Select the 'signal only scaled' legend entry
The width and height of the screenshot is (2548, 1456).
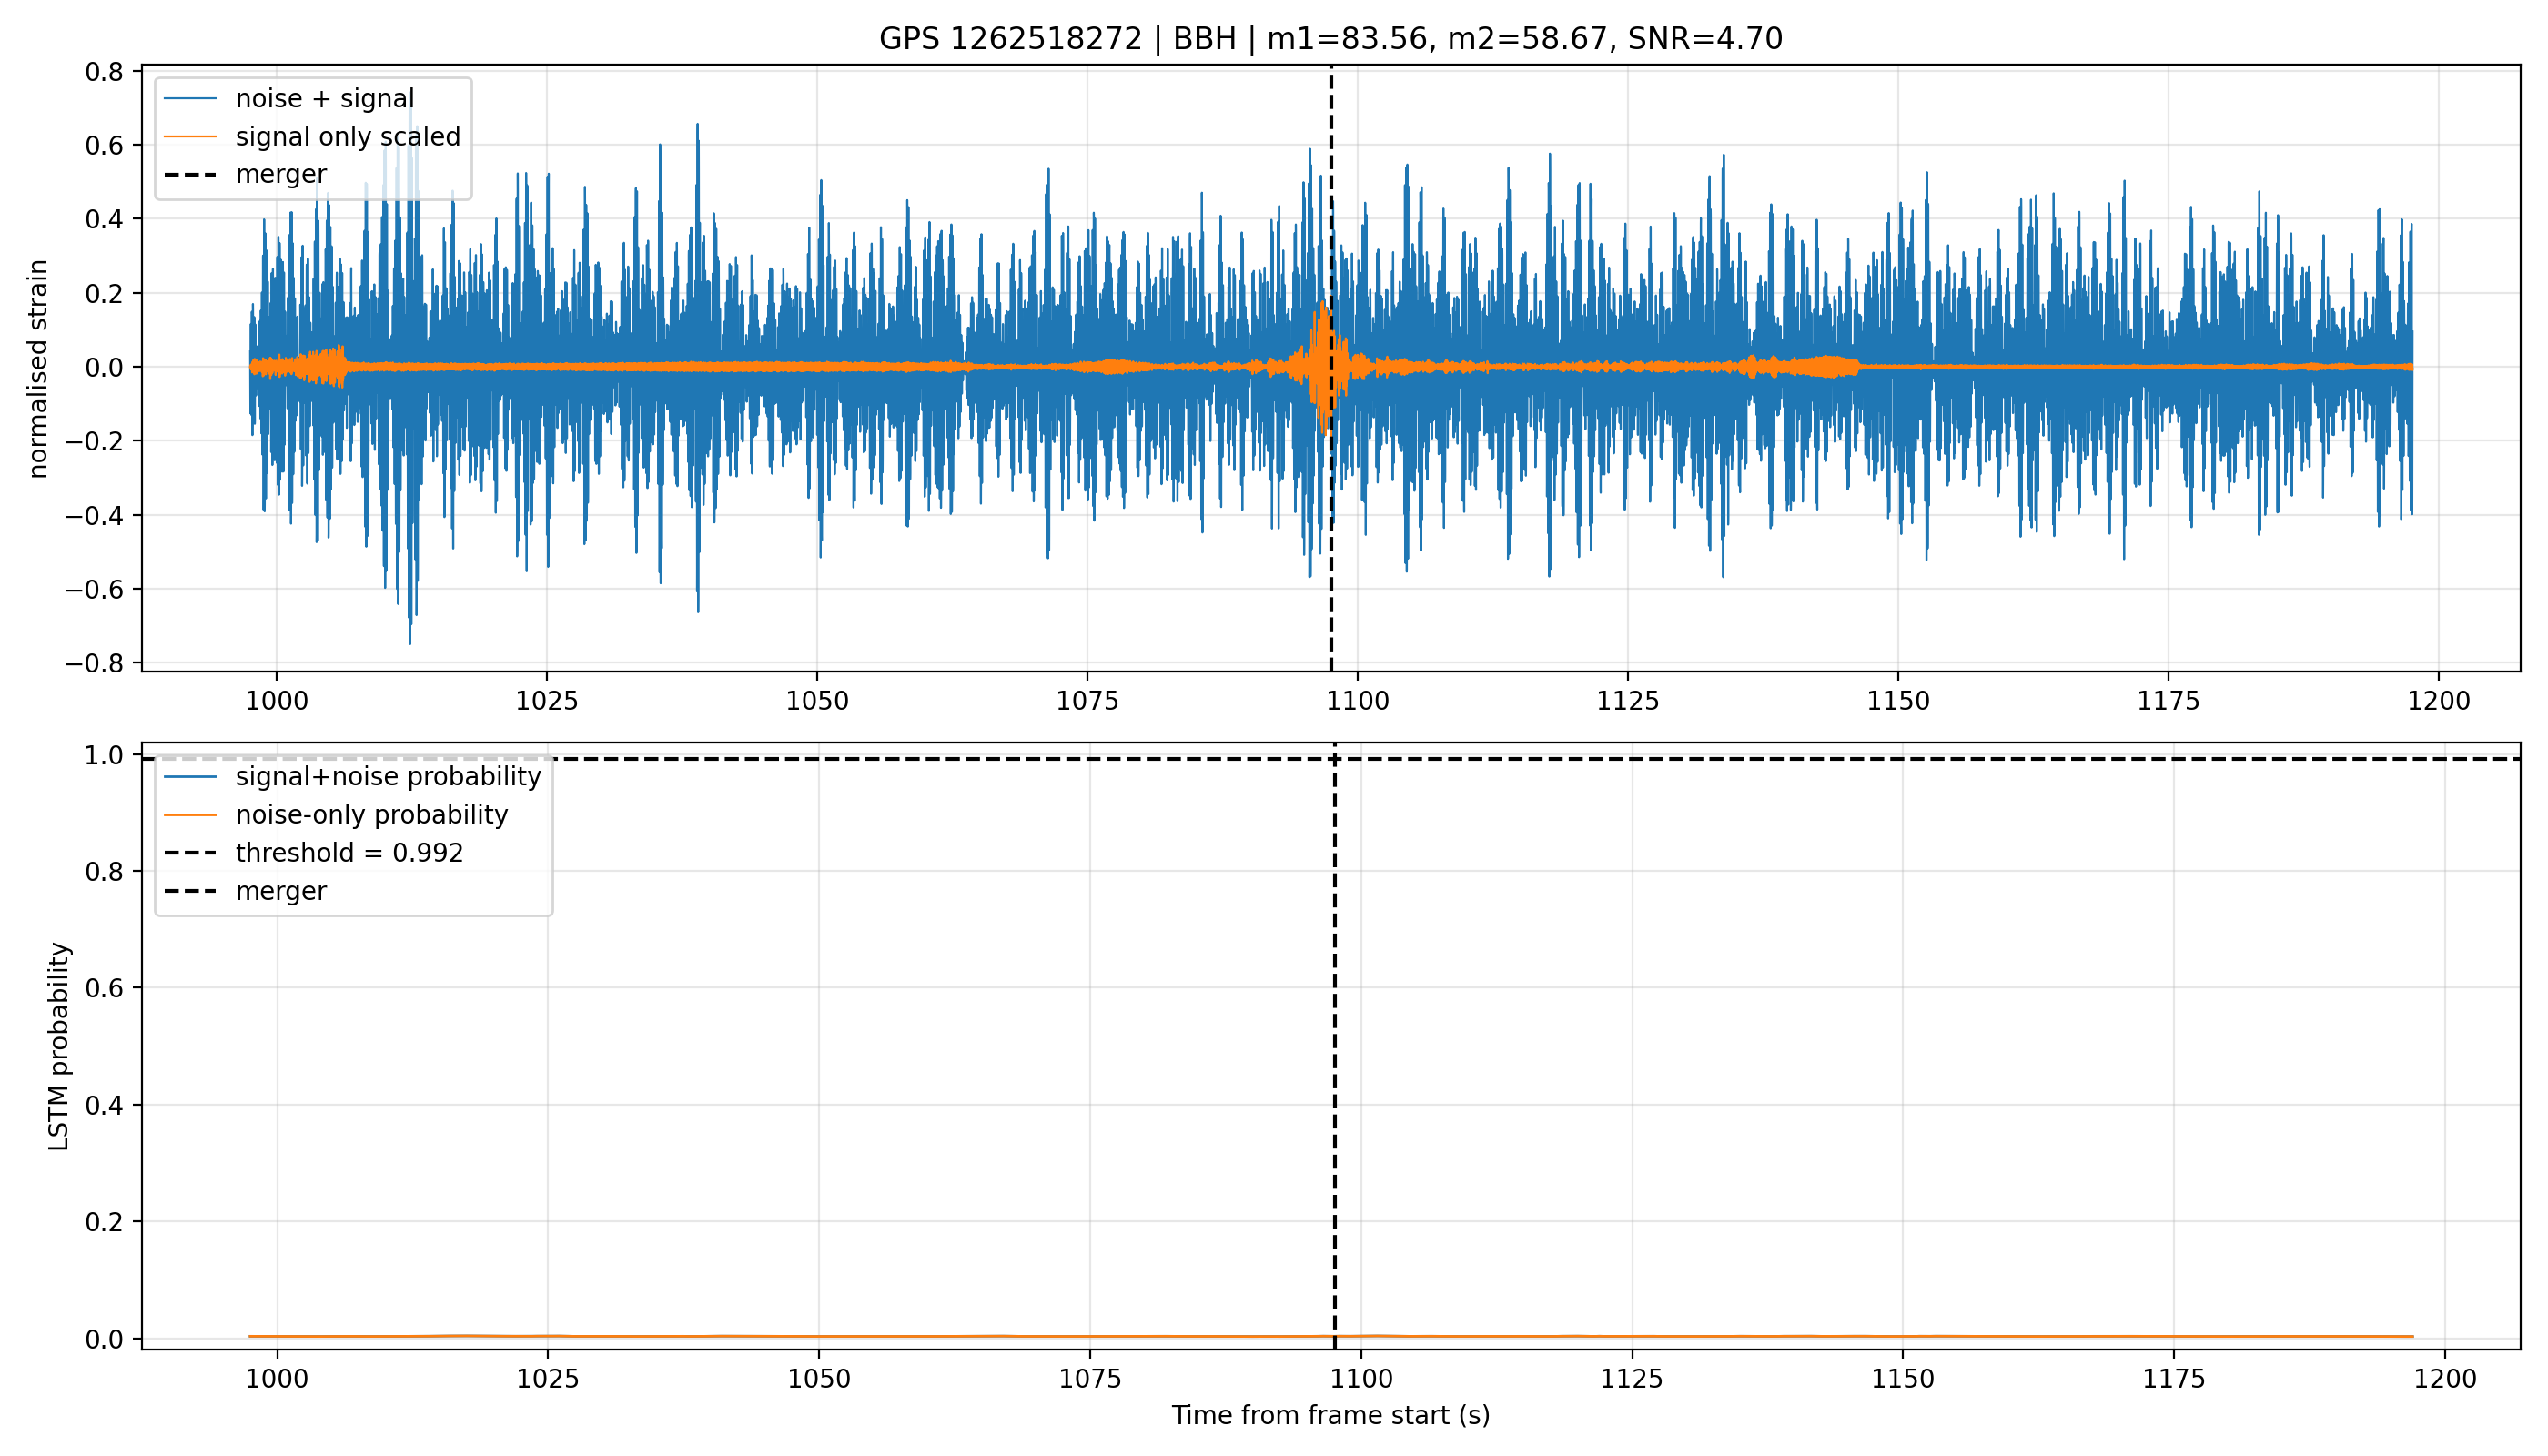313,136
